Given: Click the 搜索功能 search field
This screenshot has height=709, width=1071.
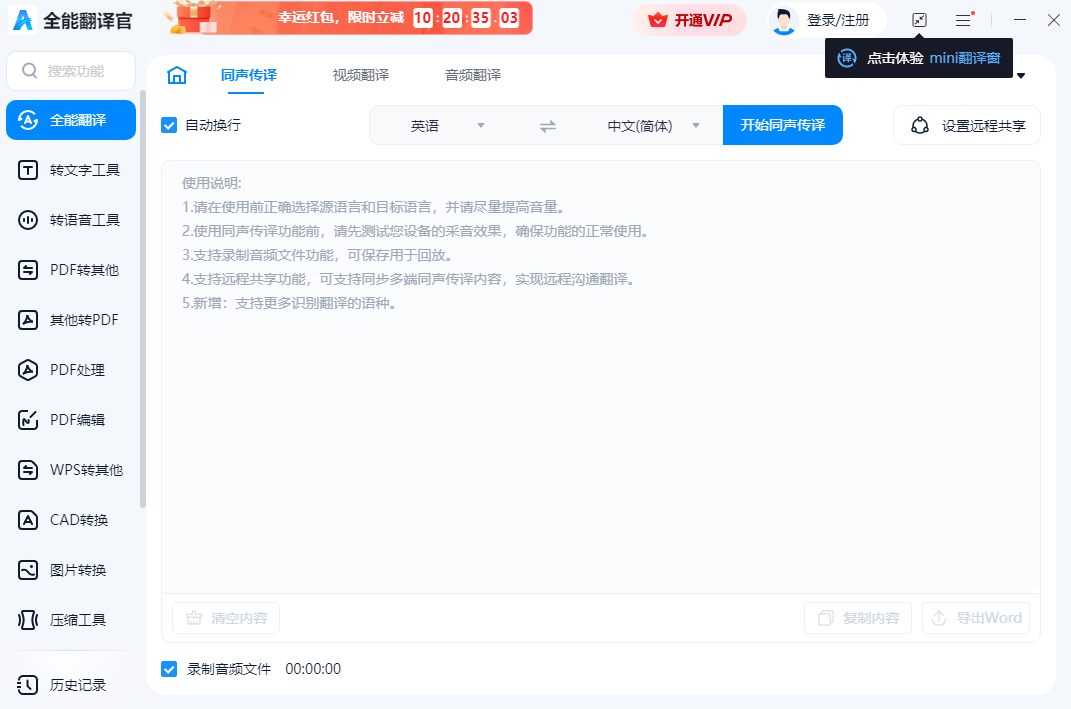Looking at the screenshot, I should [x=70, y=71].
